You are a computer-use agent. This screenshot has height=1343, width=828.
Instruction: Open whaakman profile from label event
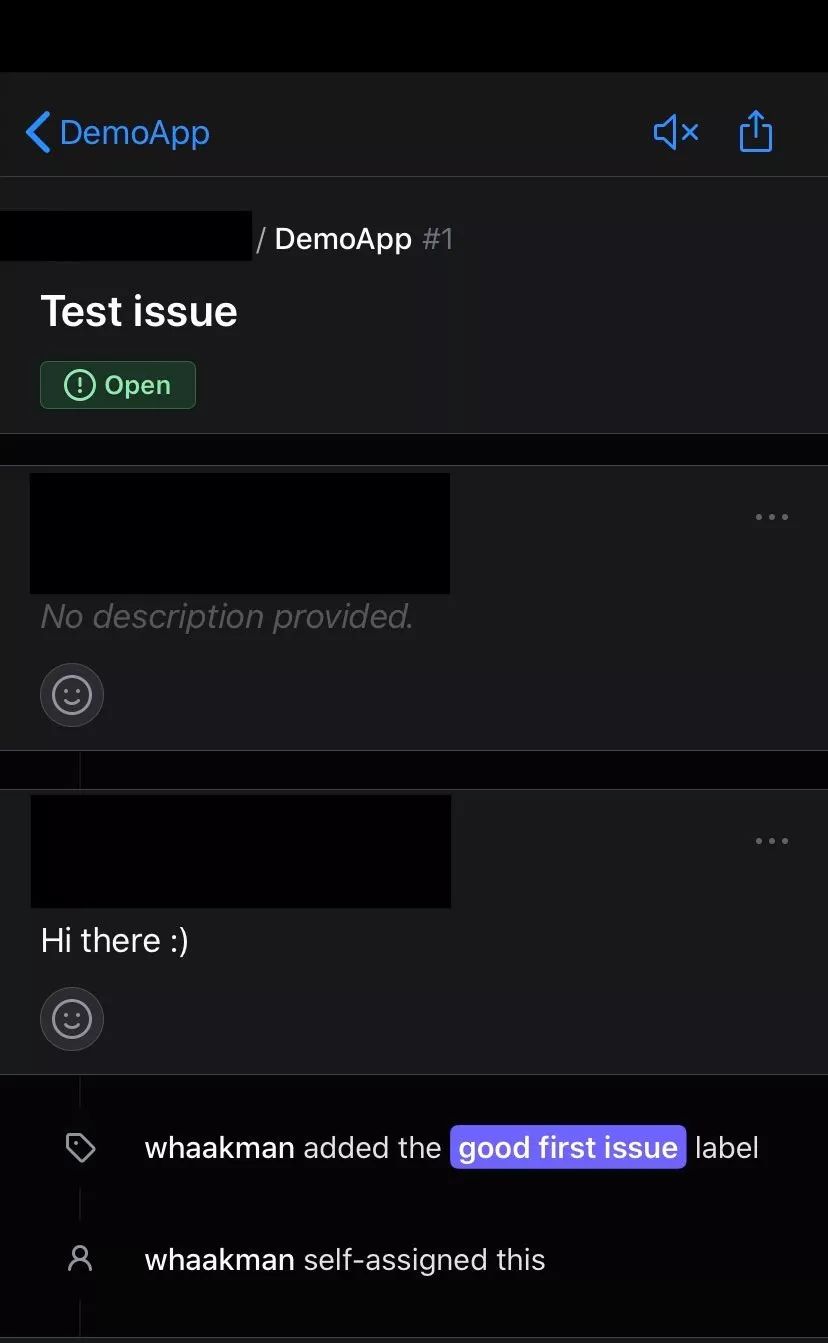pyautogui.click(x=220, y=1147)
